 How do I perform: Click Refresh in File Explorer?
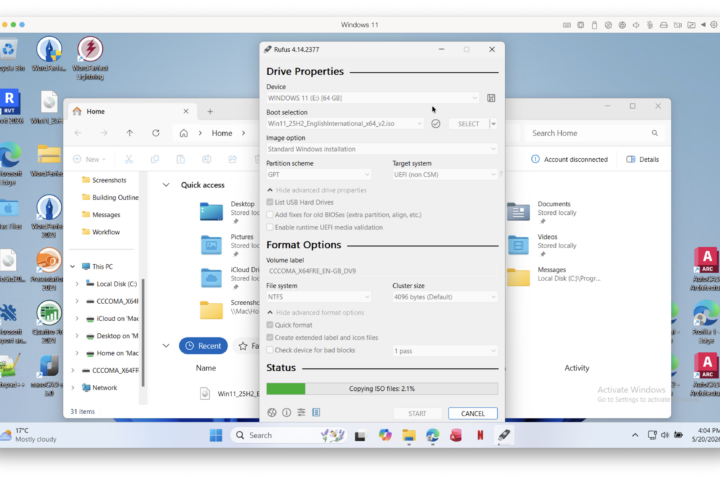[x=156, y=133]
